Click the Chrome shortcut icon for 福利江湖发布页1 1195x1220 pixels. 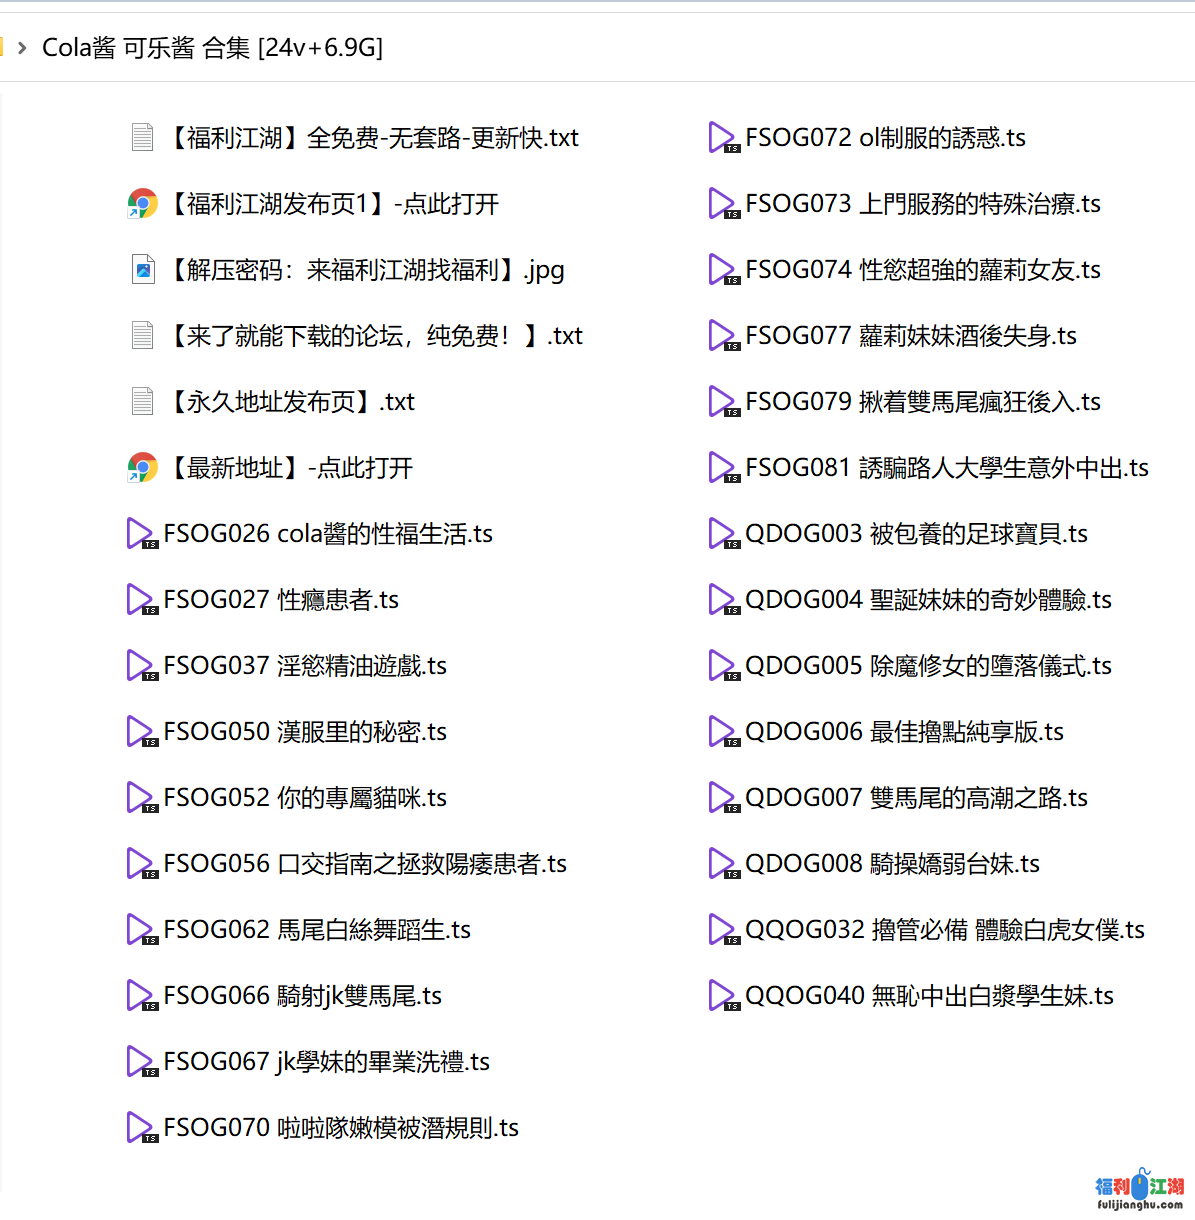tap(142, 203)
